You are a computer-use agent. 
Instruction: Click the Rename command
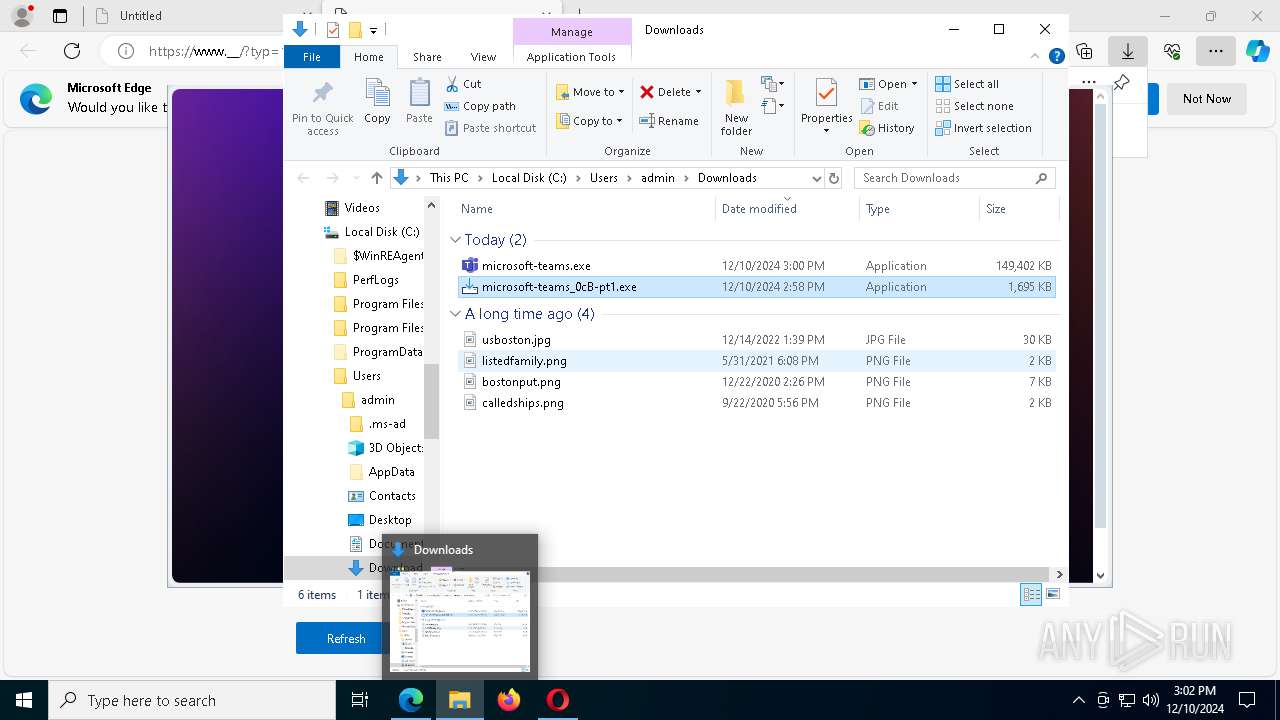pos(669,121)
